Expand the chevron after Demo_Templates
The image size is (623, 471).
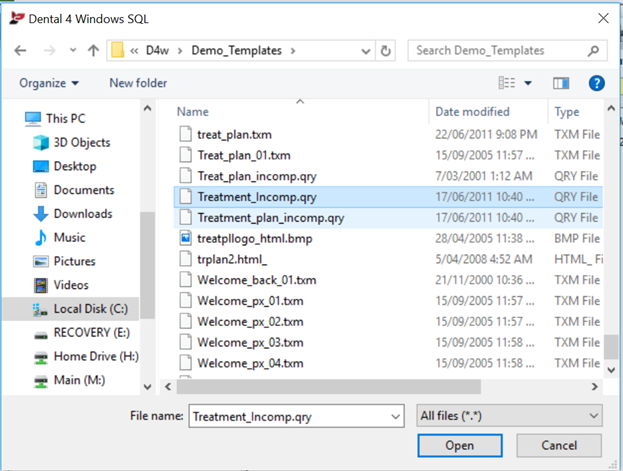coord(293,50)
